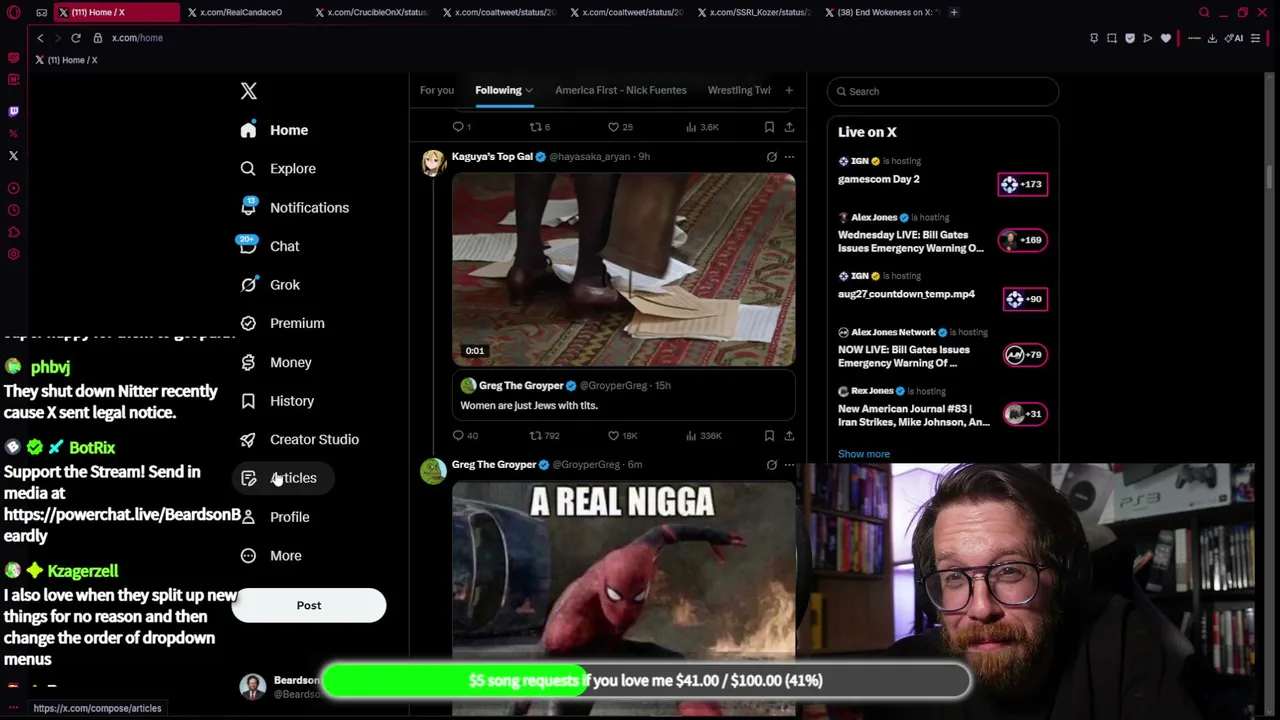Share the Kaguya's Top Gal post
The width and height of the screenshot is (1280, 720).
[789, 435]
